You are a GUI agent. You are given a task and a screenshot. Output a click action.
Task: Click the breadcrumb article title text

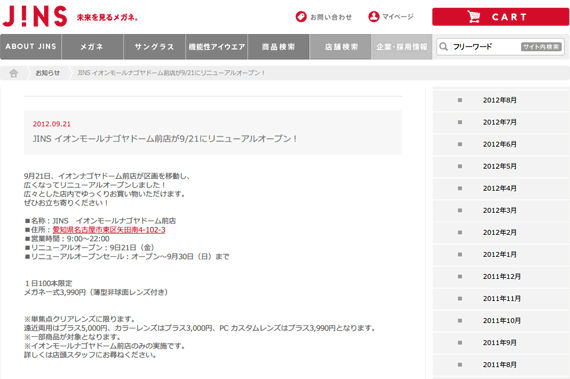click(171, 73)
